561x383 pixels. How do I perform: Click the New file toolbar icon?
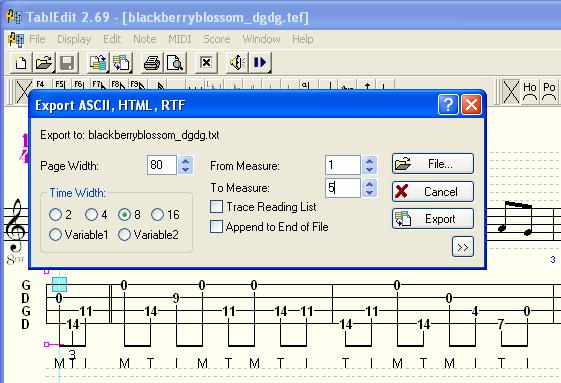(x=21, y=63)
